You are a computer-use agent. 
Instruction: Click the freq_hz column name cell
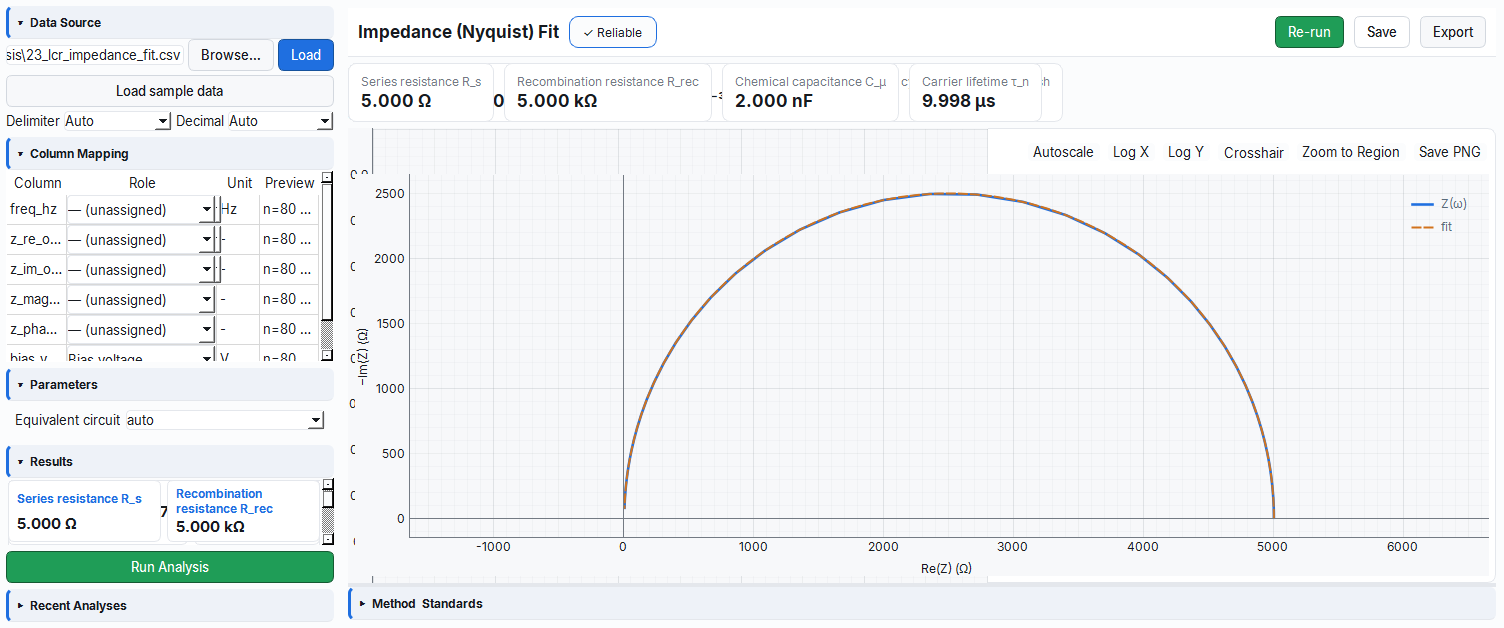pyautogui.click(x=38, y=210)
